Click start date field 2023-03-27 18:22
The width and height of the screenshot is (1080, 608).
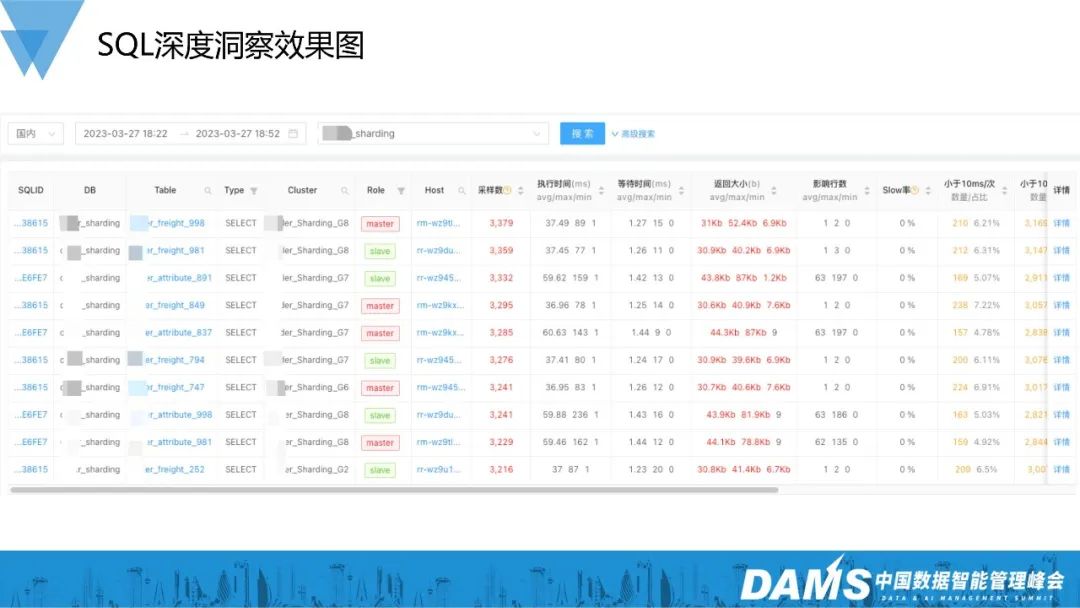tap(125, 134)
